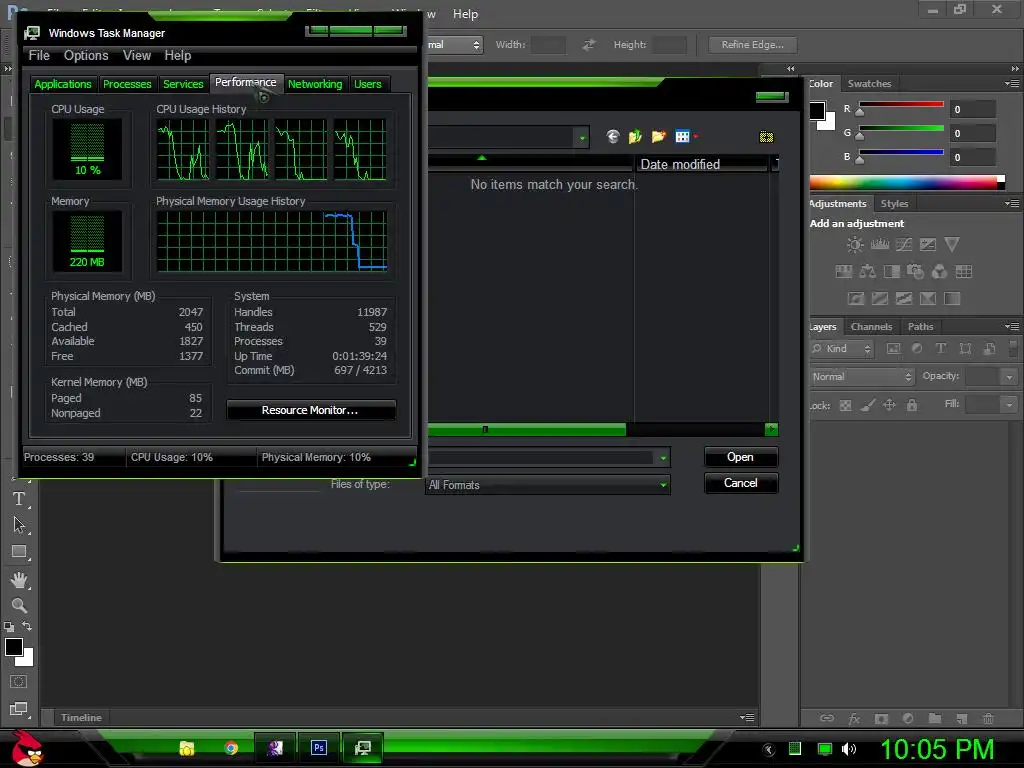Viewport: 1024px width, 768px height.
Task: Click the red R color slider
Action: pos(901,104)
